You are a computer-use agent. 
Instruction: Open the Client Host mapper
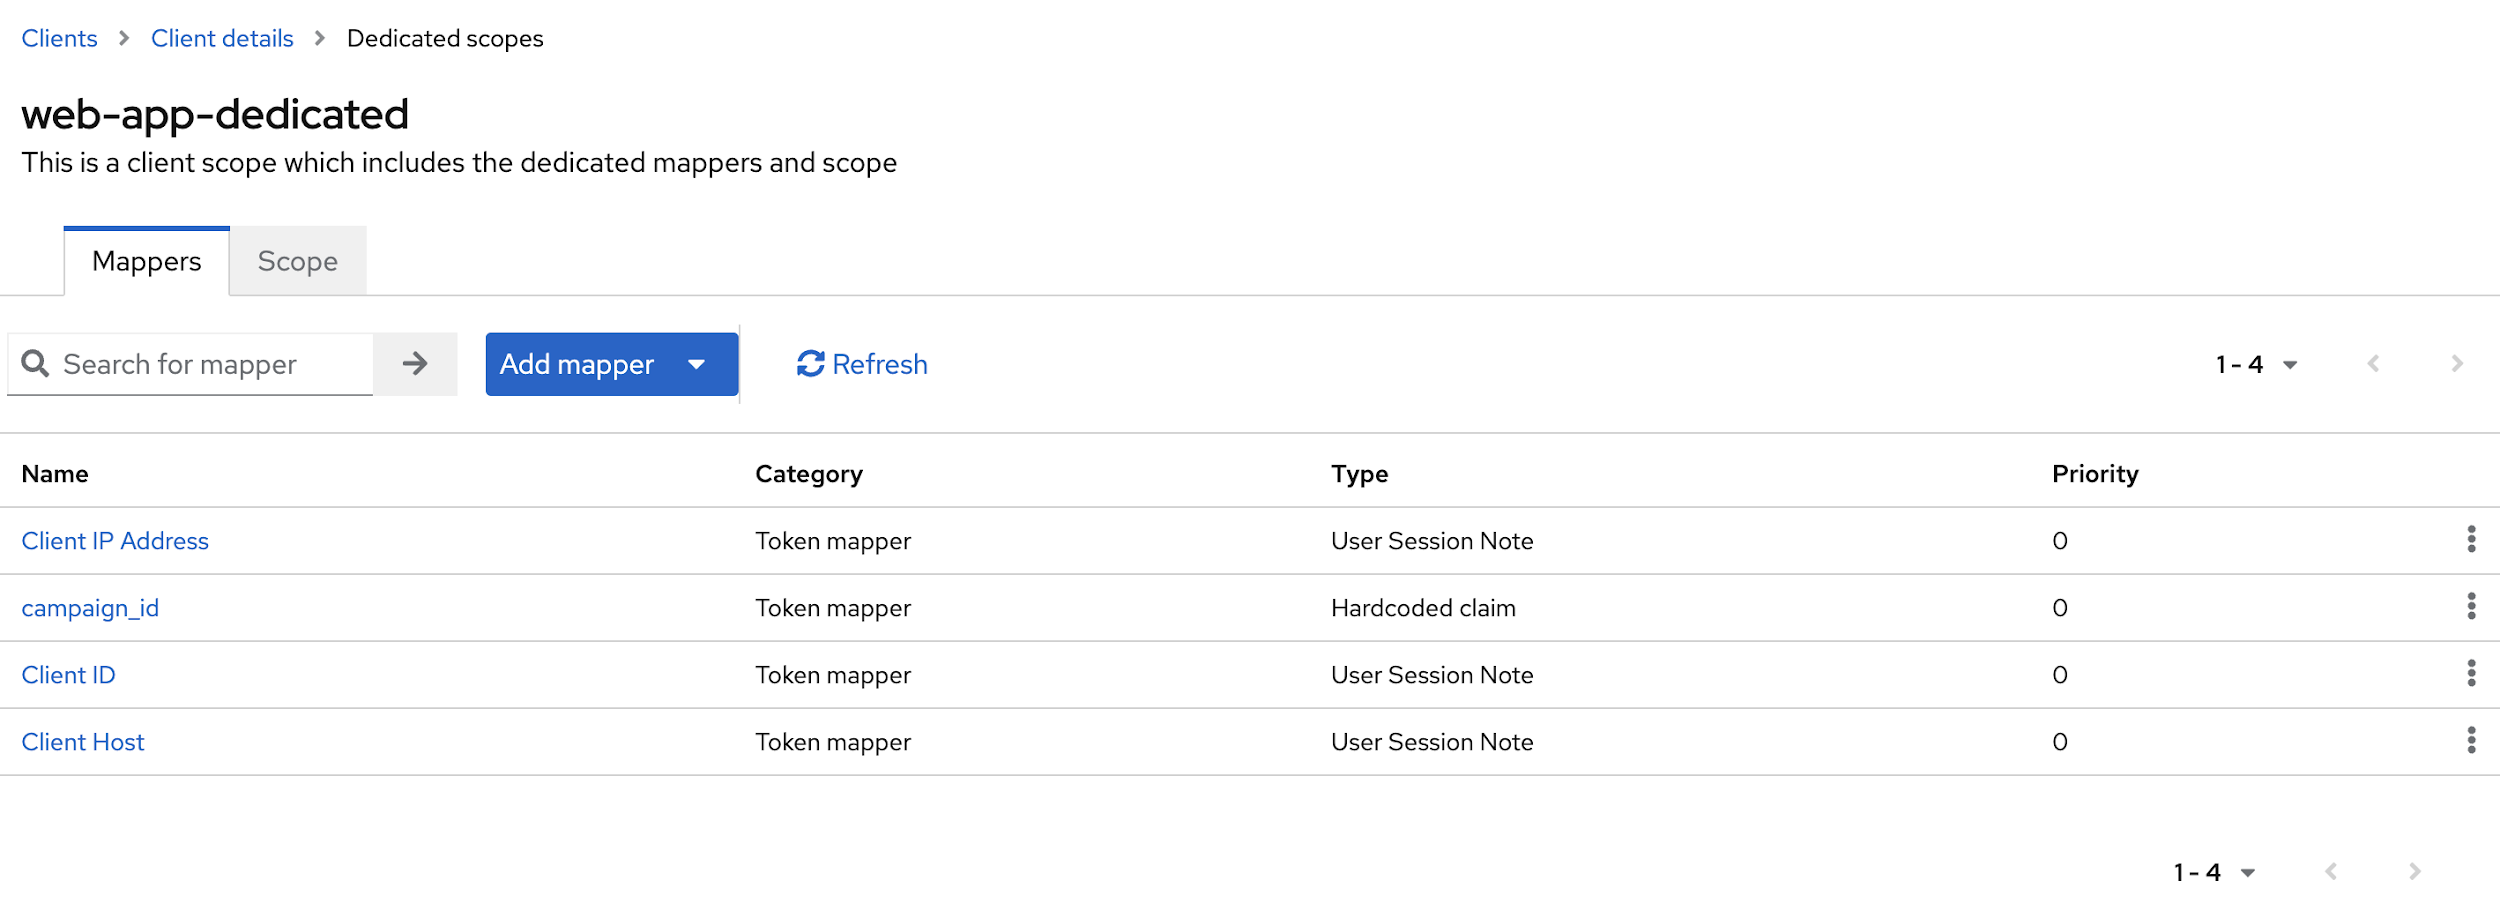coord(83,742)
